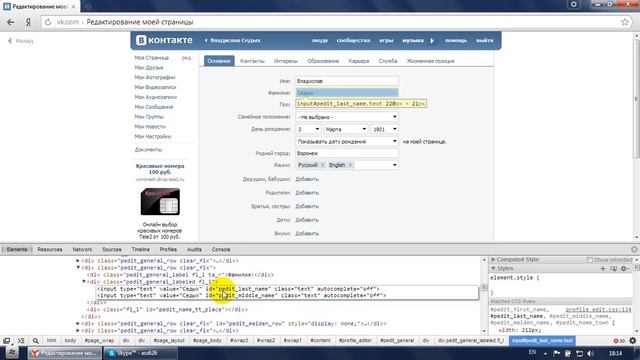Click Добавить next to Дедушки, бабушки
The width and height of the screenshot is (640, 360).
pos(307,179)
